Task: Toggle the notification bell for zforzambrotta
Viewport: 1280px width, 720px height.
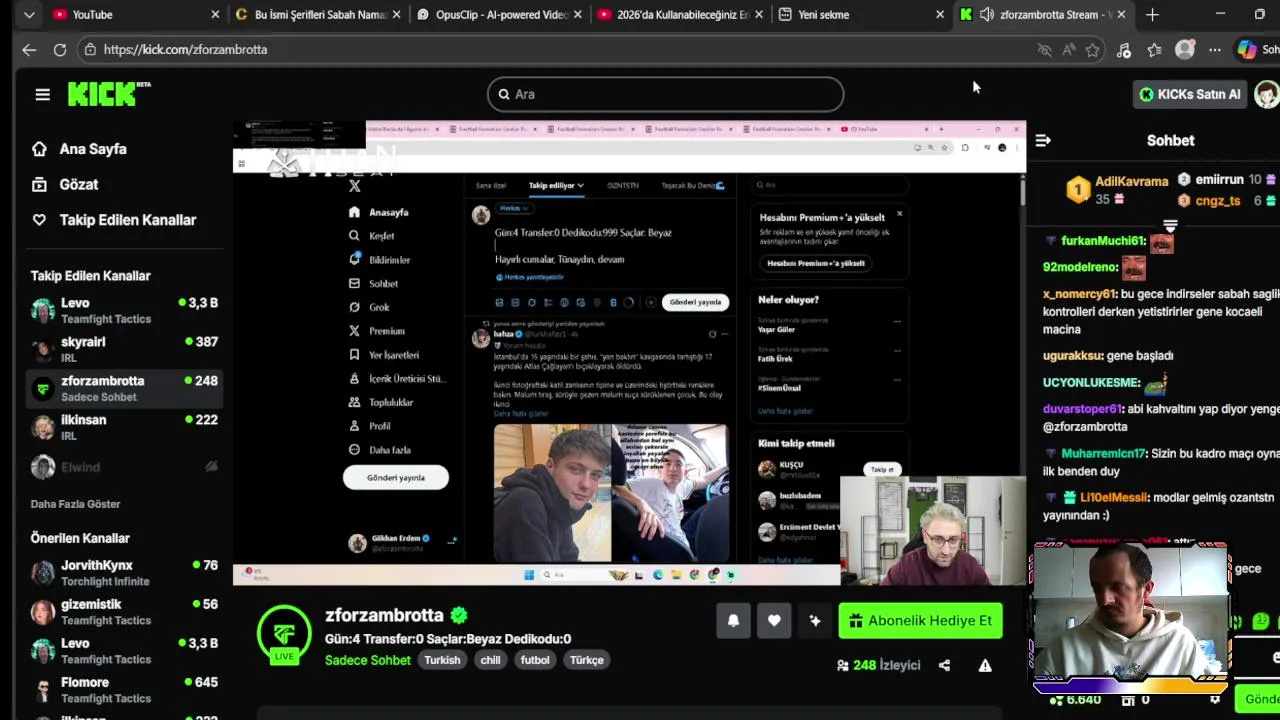Action: click(733, 621)
